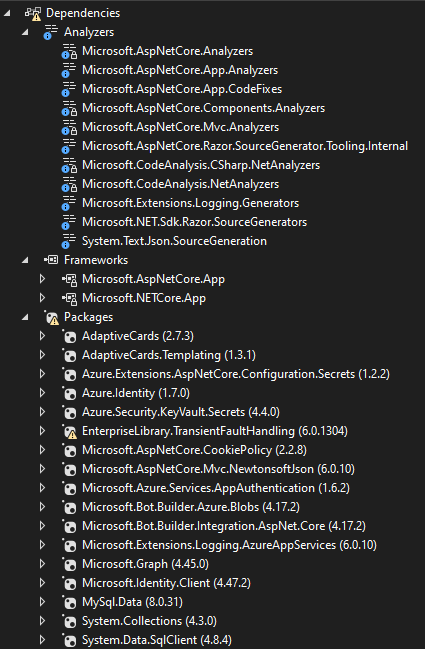Expand Microsoft.Bot.Builder.Azure.Blobs package
The height and width of the screenshot is (649, 425).
(x=42, y=507)
